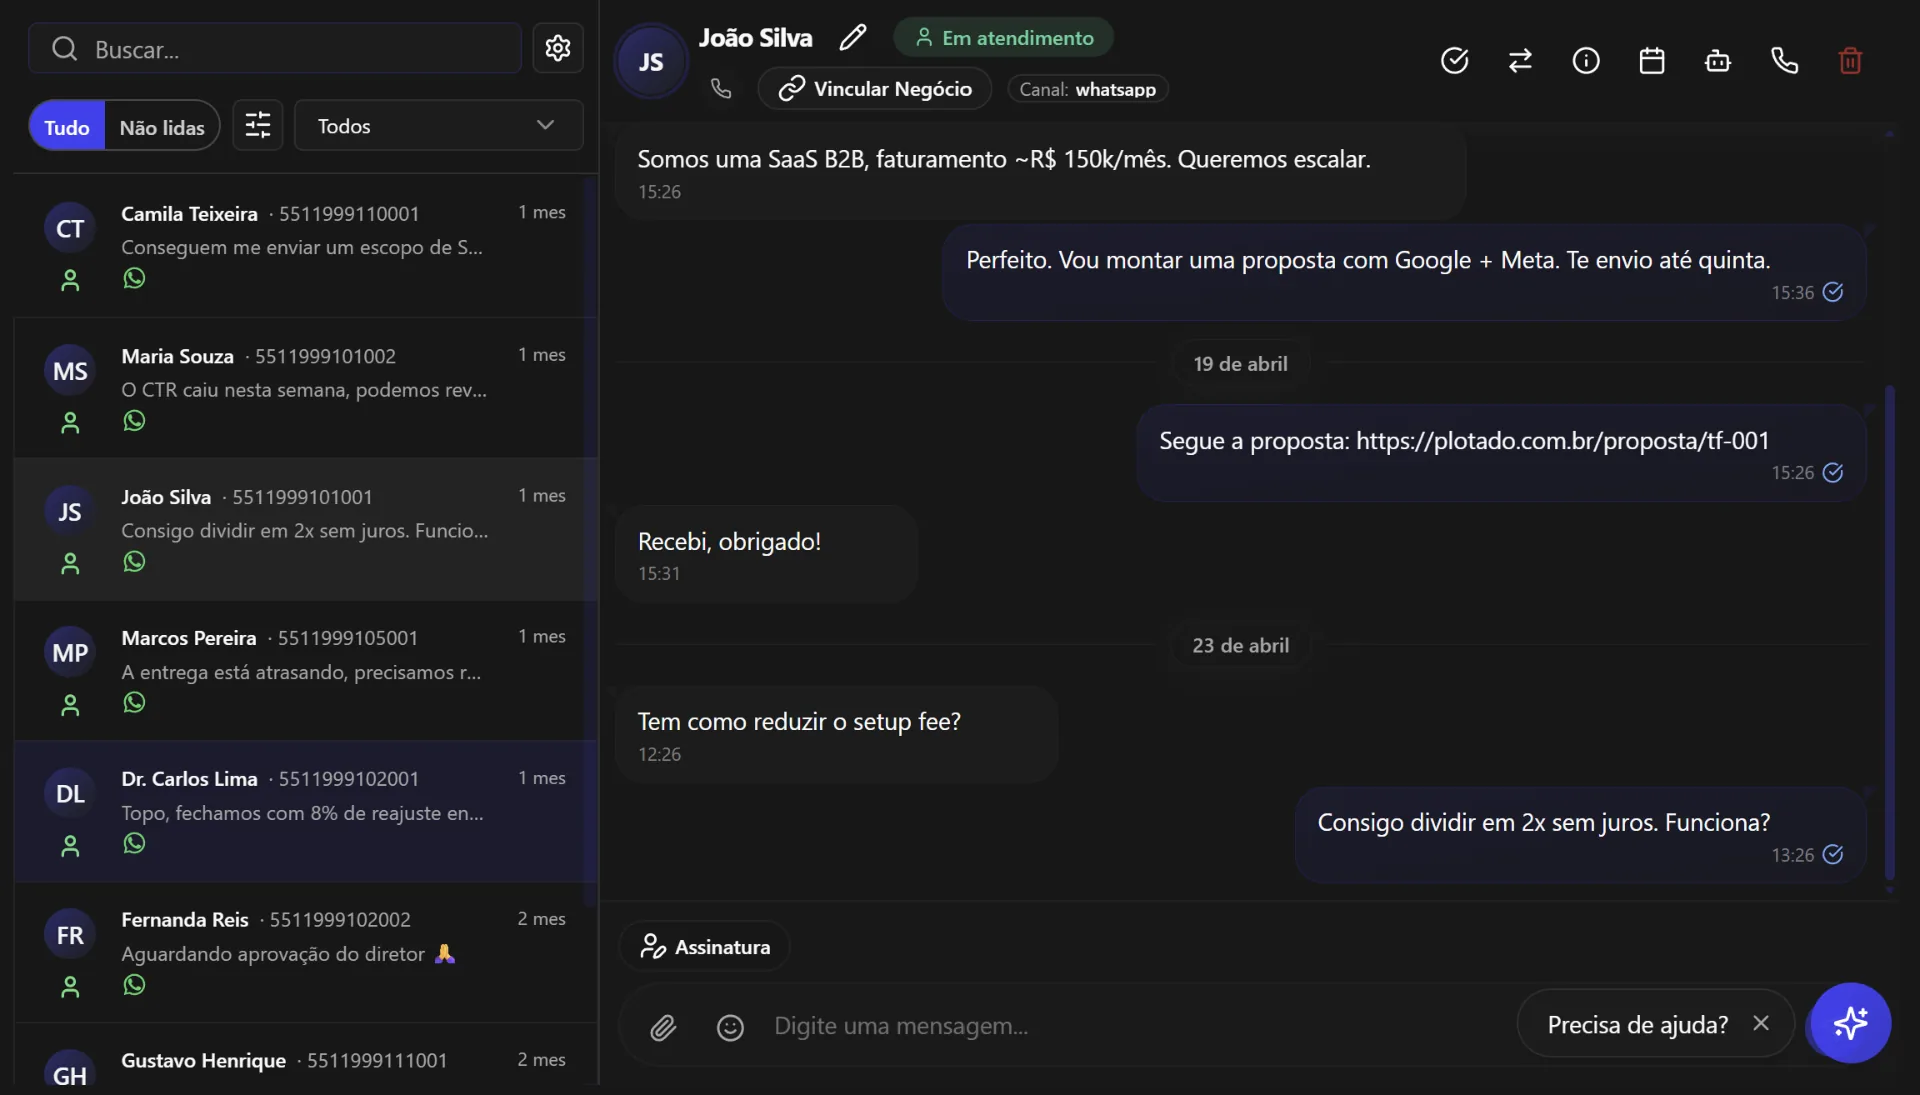Click the JS avatar in chat header
Viewport: 1920px width, 1095px height.
point(651,62)
